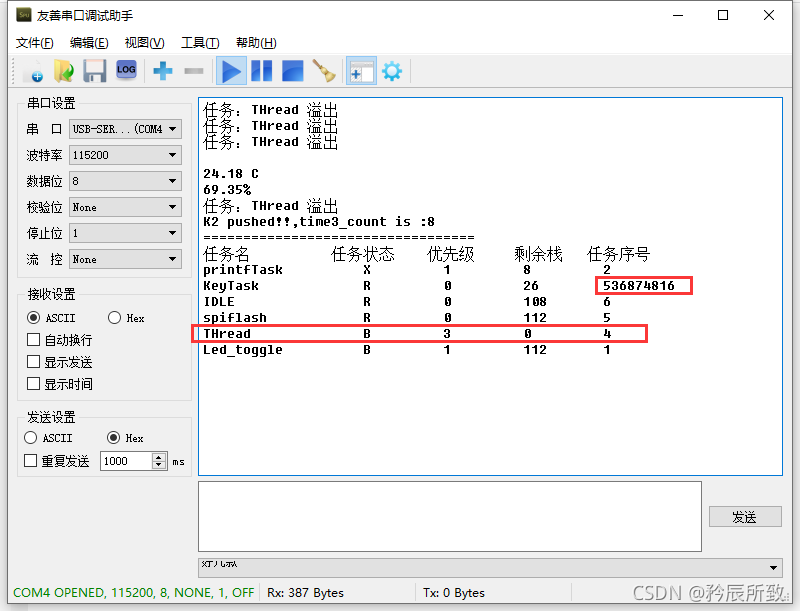Toggle logging with the LOG icon
The height and width of the screenshot is (611, 800).
point(126,70)
